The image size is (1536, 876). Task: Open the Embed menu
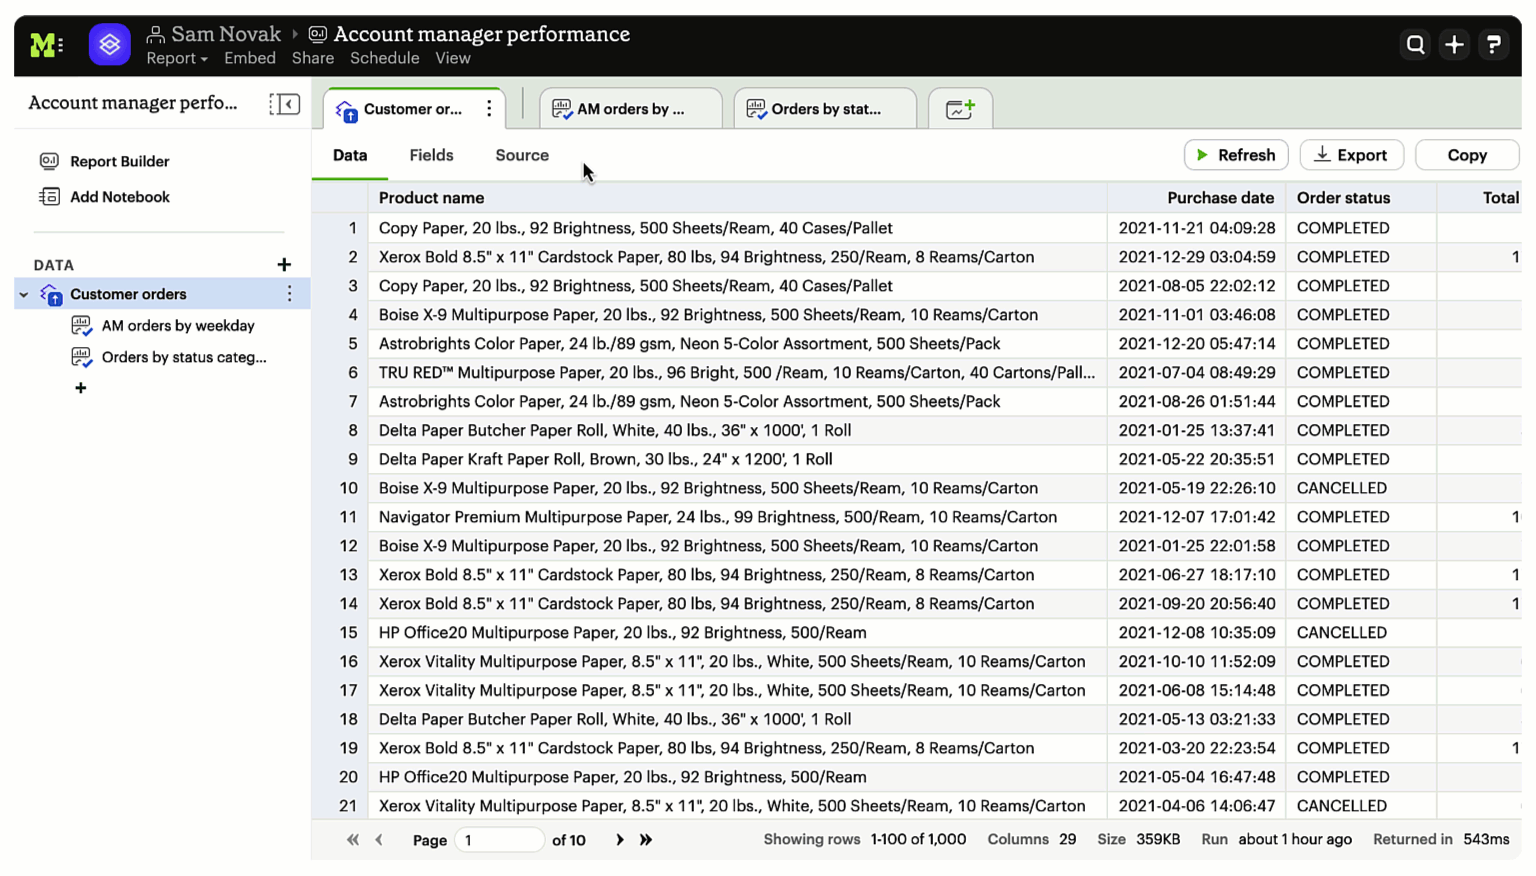point(250,59)
